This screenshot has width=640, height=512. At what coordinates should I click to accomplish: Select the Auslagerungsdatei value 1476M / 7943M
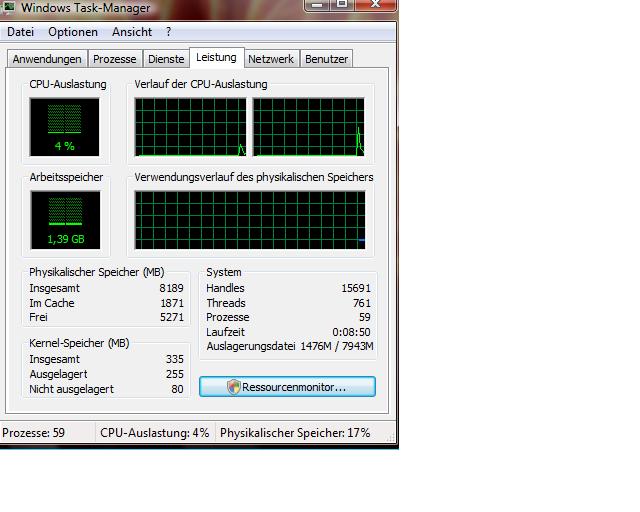pyautogui.click(x=337, y=346)
